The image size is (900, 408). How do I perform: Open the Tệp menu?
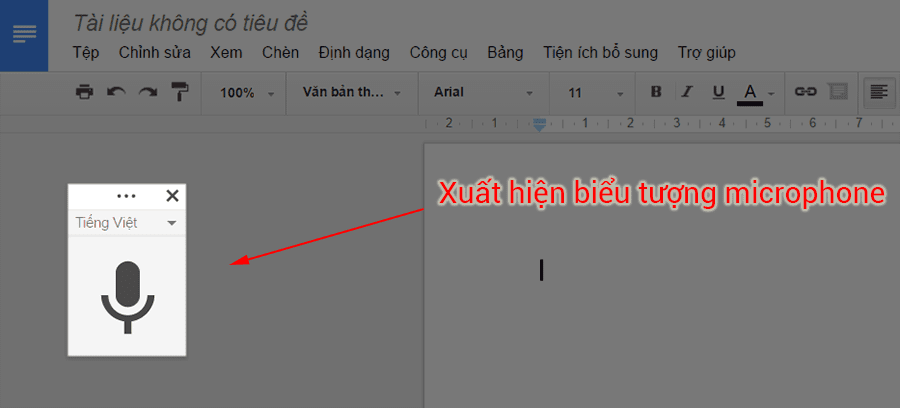(x=86, y=53)
